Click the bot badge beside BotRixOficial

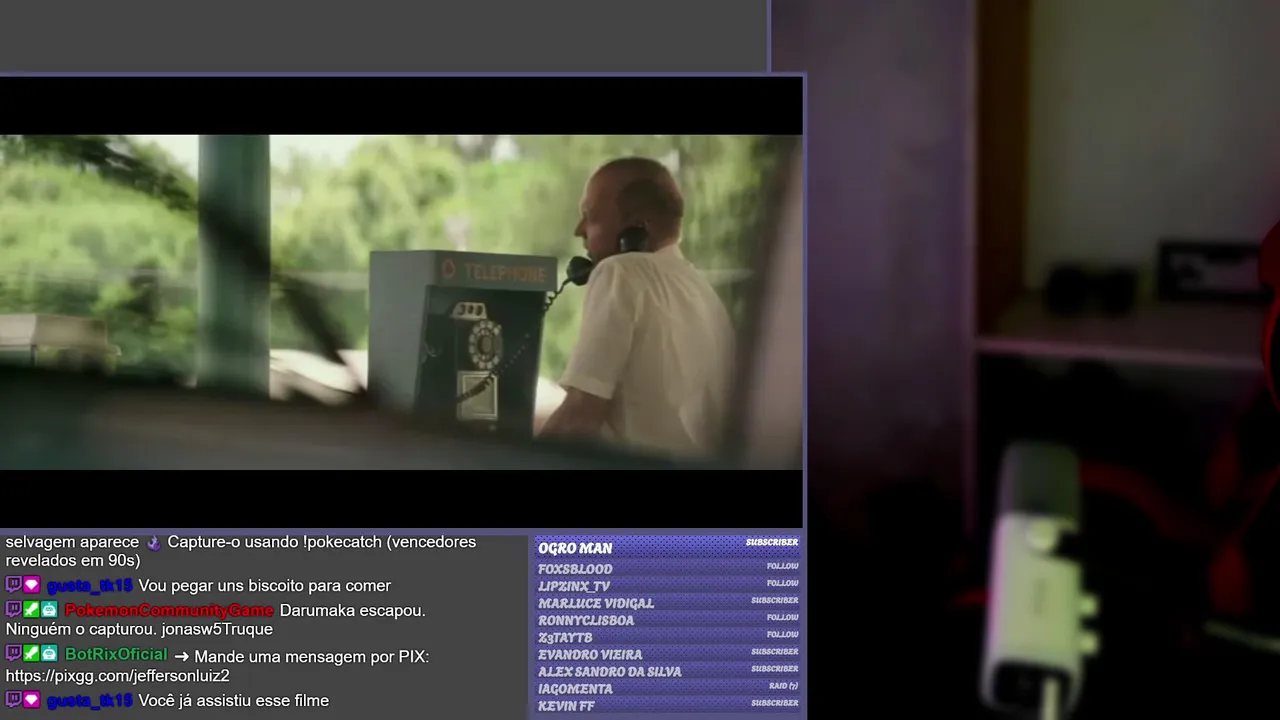tap(49, 654)
